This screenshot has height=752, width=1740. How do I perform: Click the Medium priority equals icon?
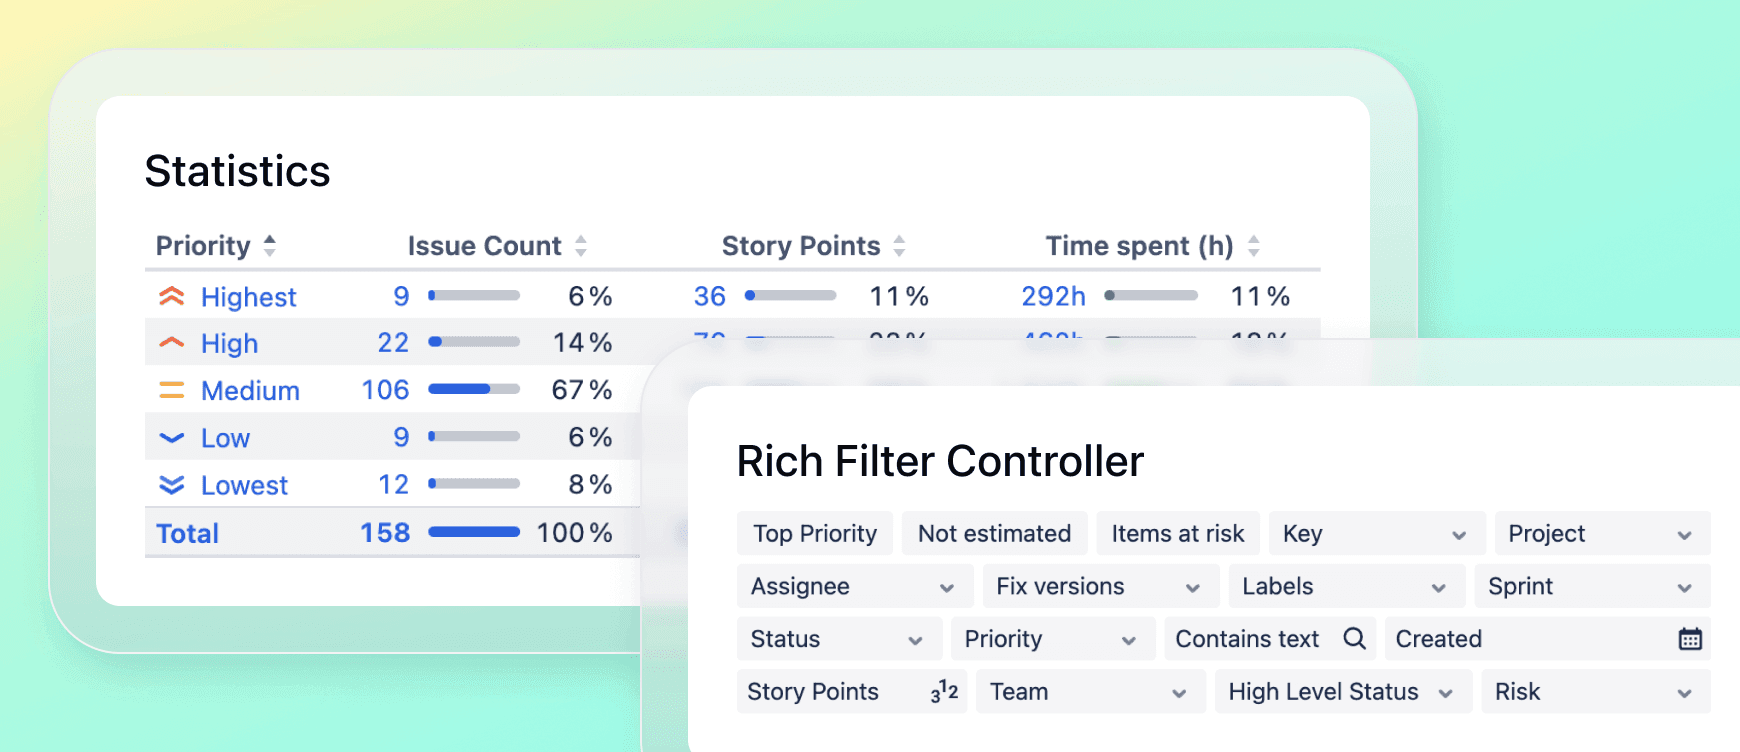[x=172, y=391]
